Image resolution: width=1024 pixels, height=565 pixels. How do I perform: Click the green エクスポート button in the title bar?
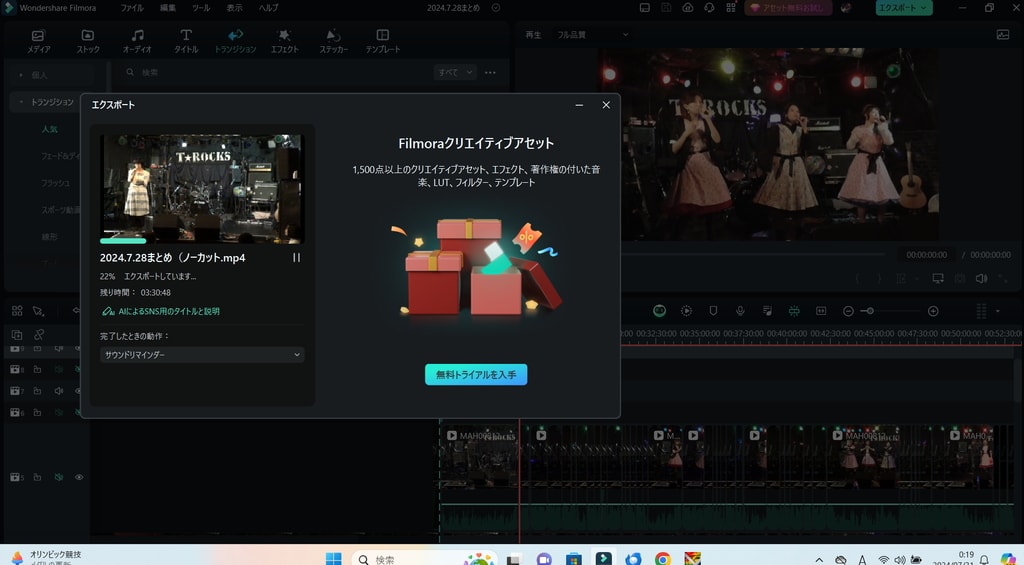[904, 8]
